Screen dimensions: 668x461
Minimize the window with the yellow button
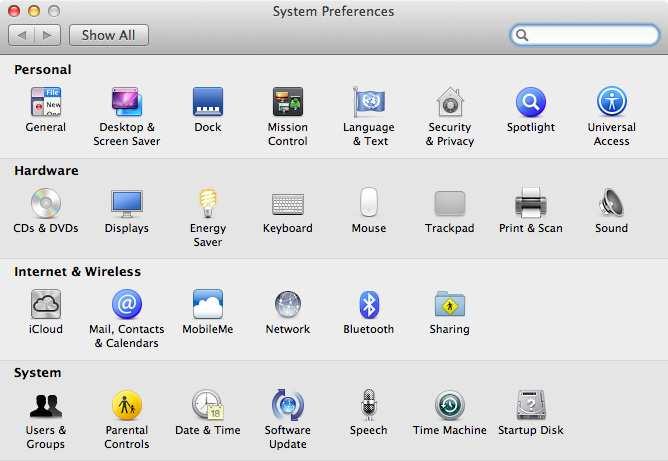click(x=34, y=11)
